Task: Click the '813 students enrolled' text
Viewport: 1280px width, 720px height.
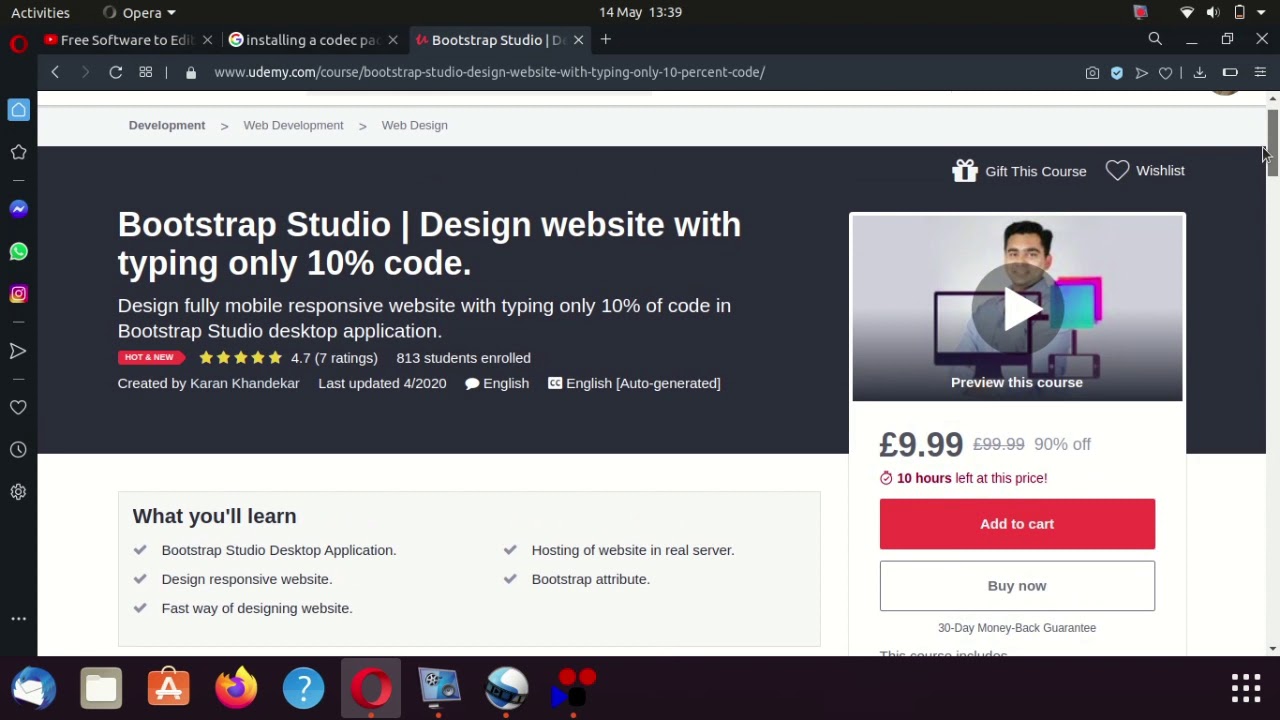Action: coord(463,358)
